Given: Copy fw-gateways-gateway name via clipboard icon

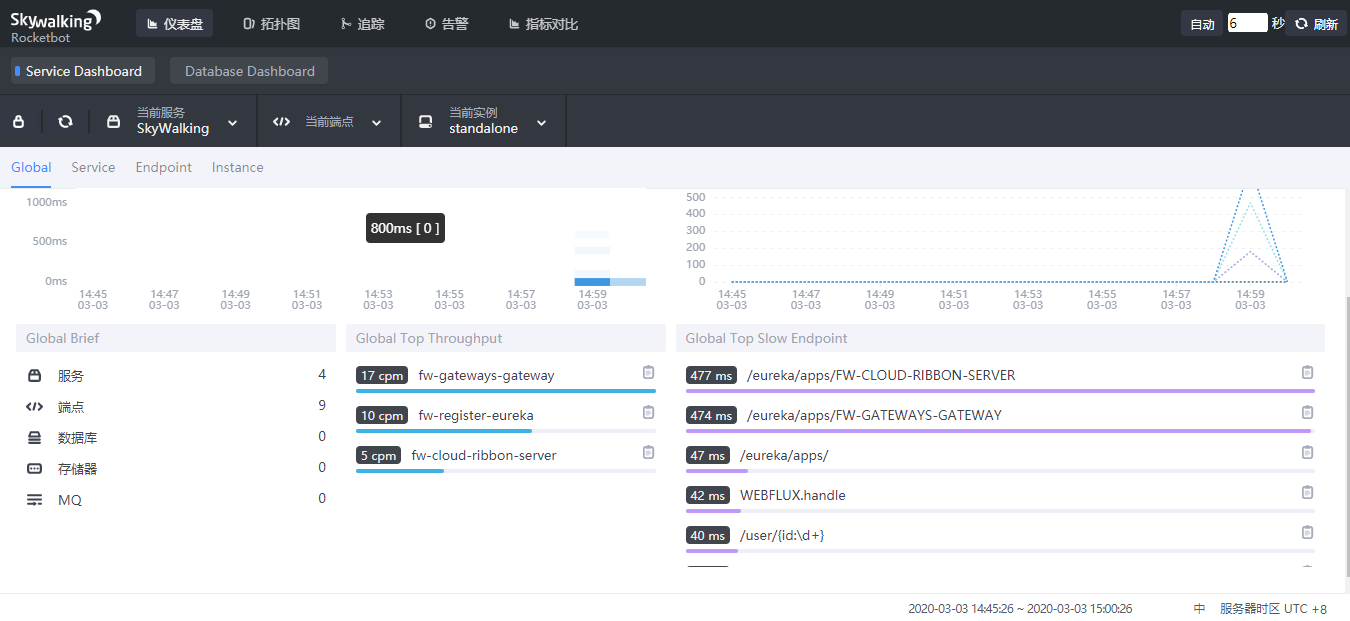Looking at the screenshot, I should pyautogui.click(x=648, y=373).
